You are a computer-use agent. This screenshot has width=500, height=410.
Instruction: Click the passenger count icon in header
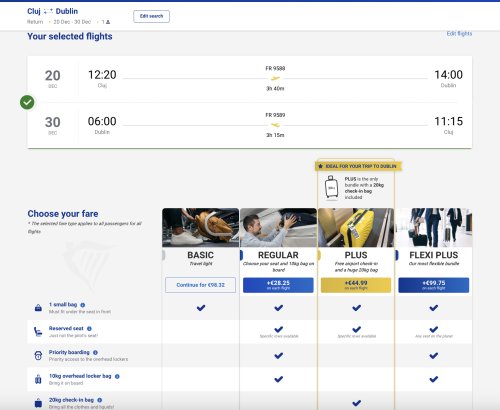tap(108, 22)
